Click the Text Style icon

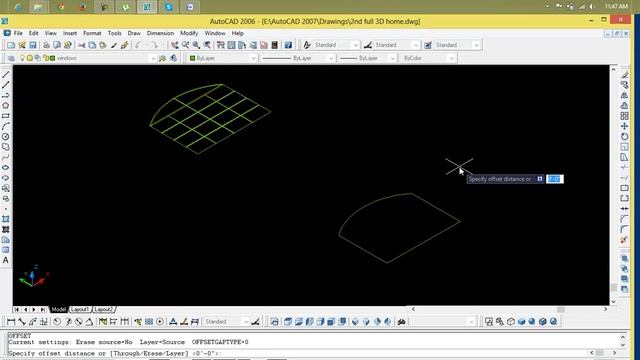click(307, 45)
